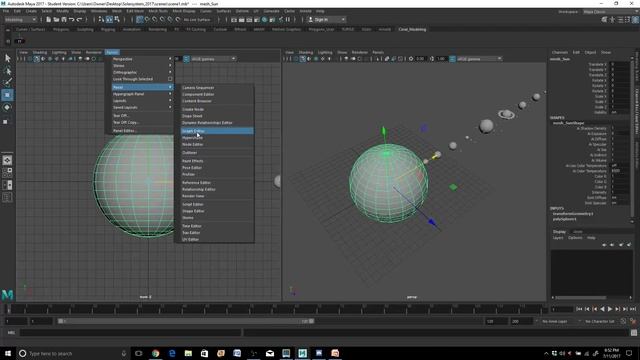Click the IPR render icon
640x360 pixels.
click(x=249, y=20)
